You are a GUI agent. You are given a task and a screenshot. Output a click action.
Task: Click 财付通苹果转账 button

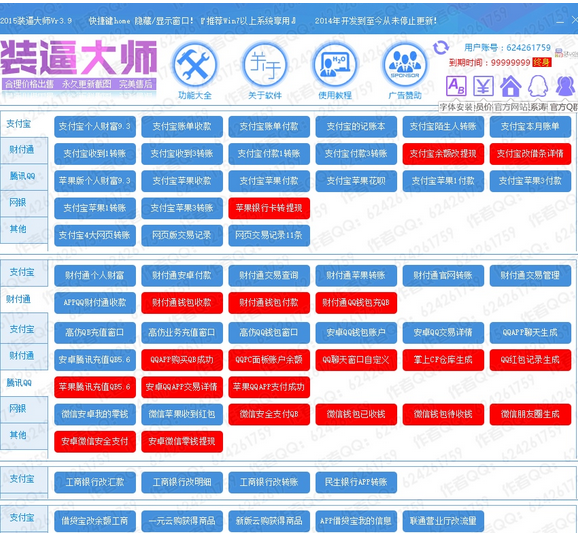pos(356,275)
